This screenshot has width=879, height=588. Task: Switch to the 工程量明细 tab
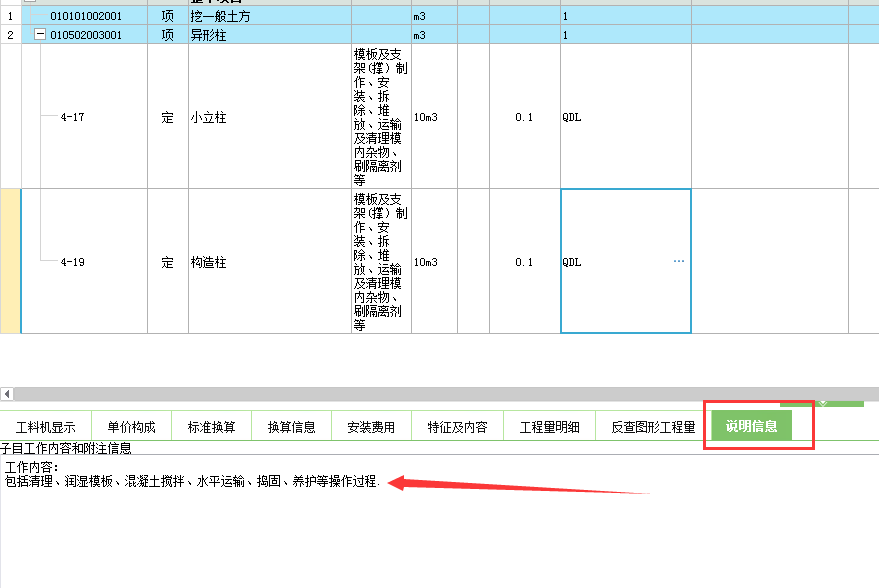pos(549,427)
